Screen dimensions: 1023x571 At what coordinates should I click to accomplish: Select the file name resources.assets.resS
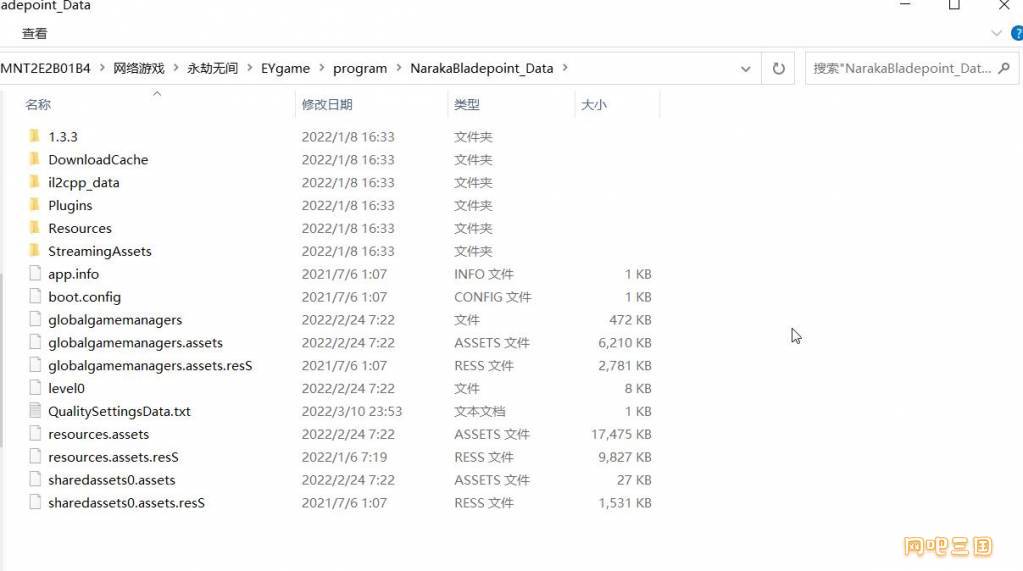coord(113,457)
